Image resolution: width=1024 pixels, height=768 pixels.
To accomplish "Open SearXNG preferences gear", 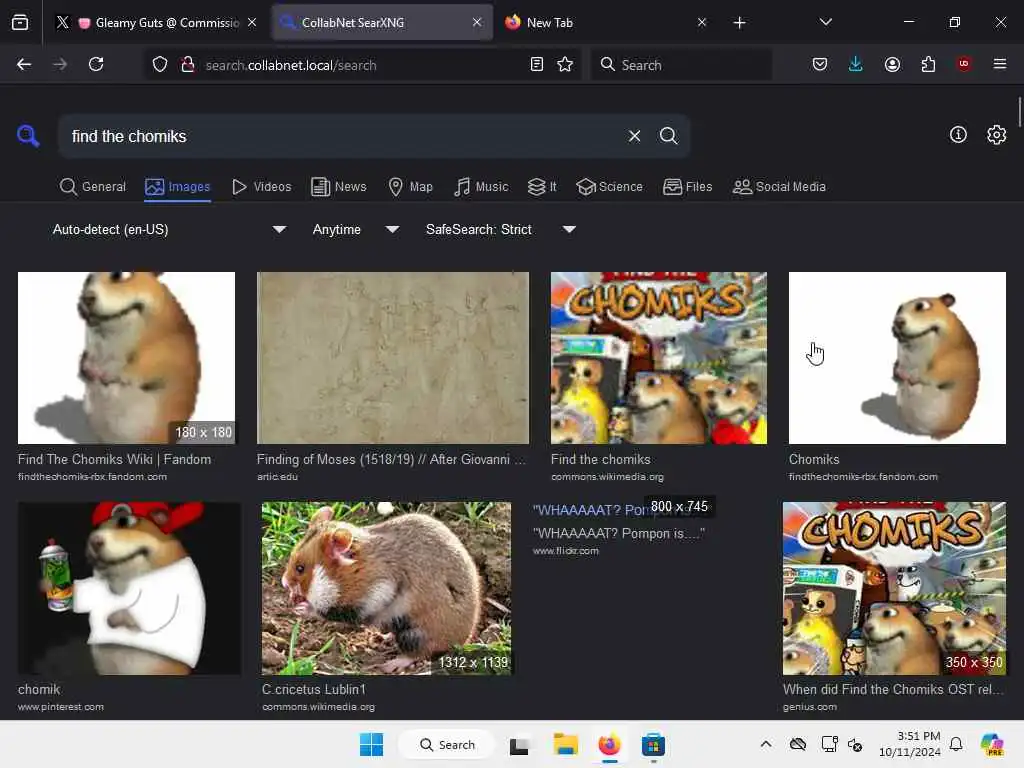I will click(x=997, y=135).
